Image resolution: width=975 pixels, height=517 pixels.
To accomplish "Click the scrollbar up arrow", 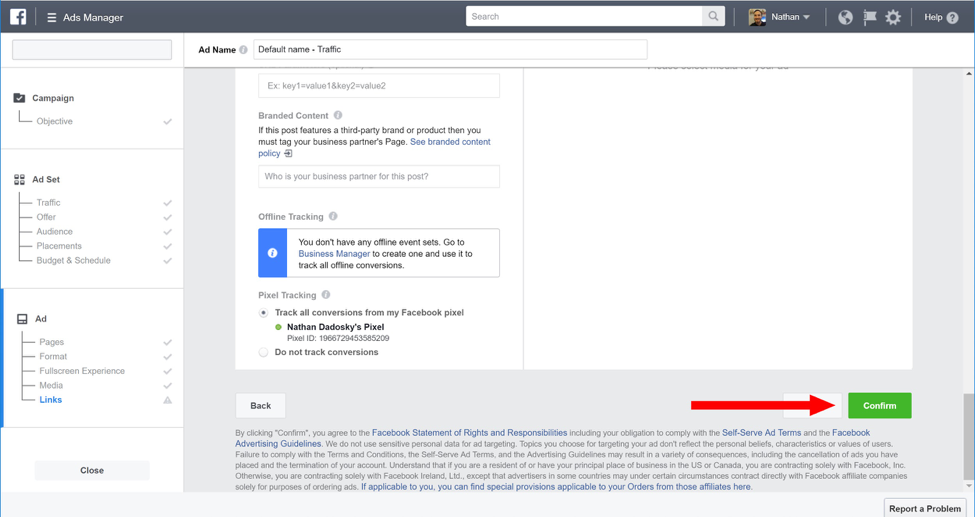I will (x=969, y=74).
